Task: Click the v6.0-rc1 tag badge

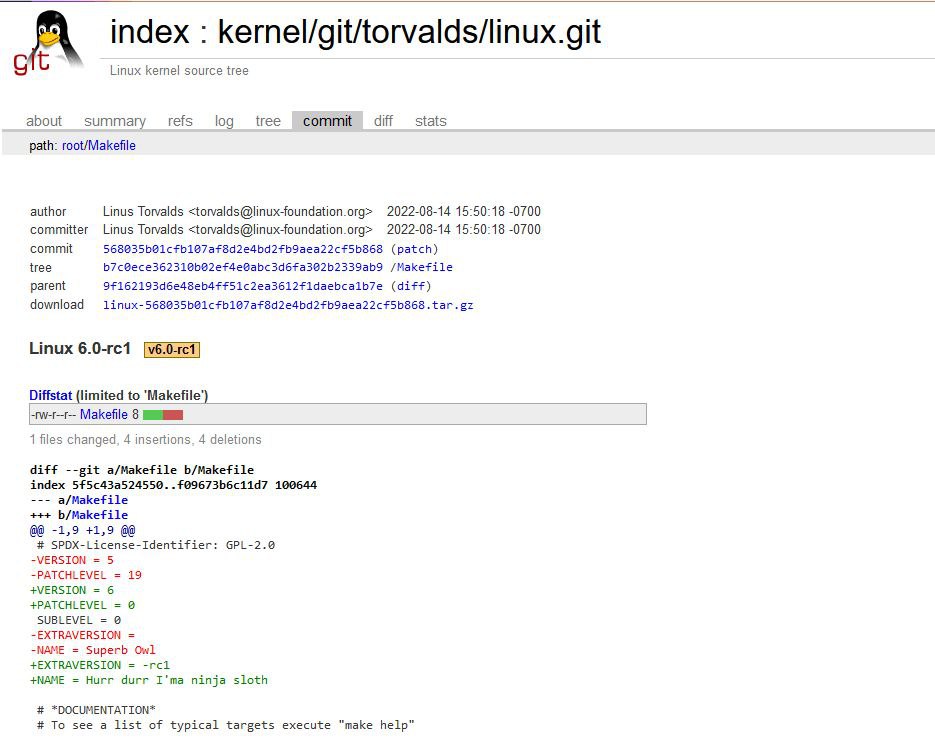Action: (x=172, y=349)
